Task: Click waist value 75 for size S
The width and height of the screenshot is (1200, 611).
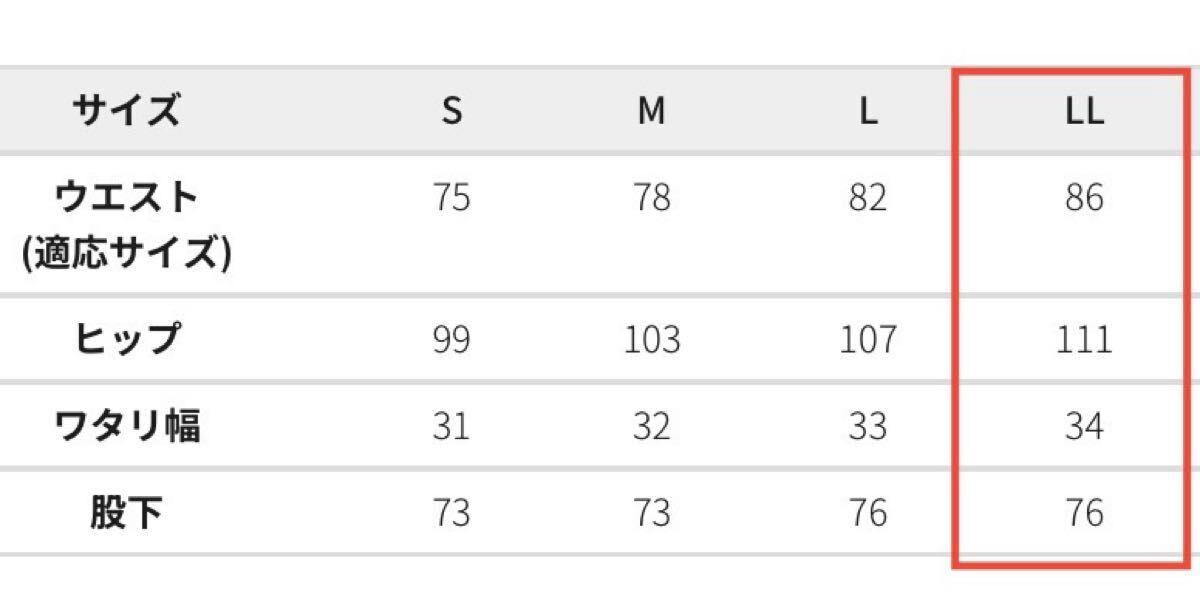Action: [x=452, y=198]
